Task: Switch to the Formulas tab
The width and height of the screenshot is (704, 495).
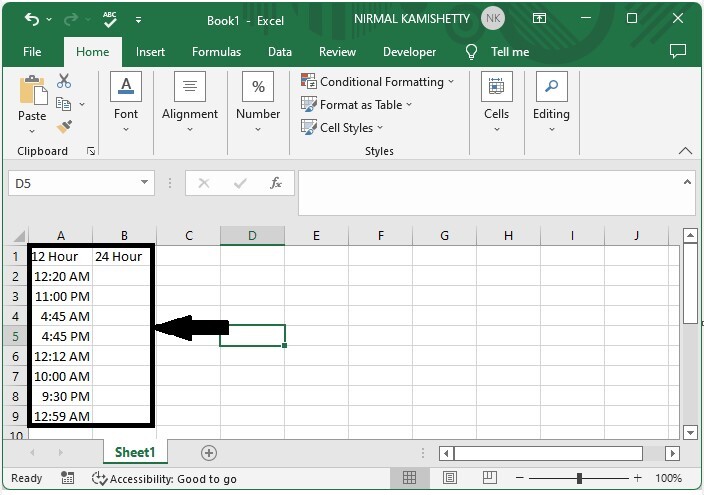Action: point(216,52)
